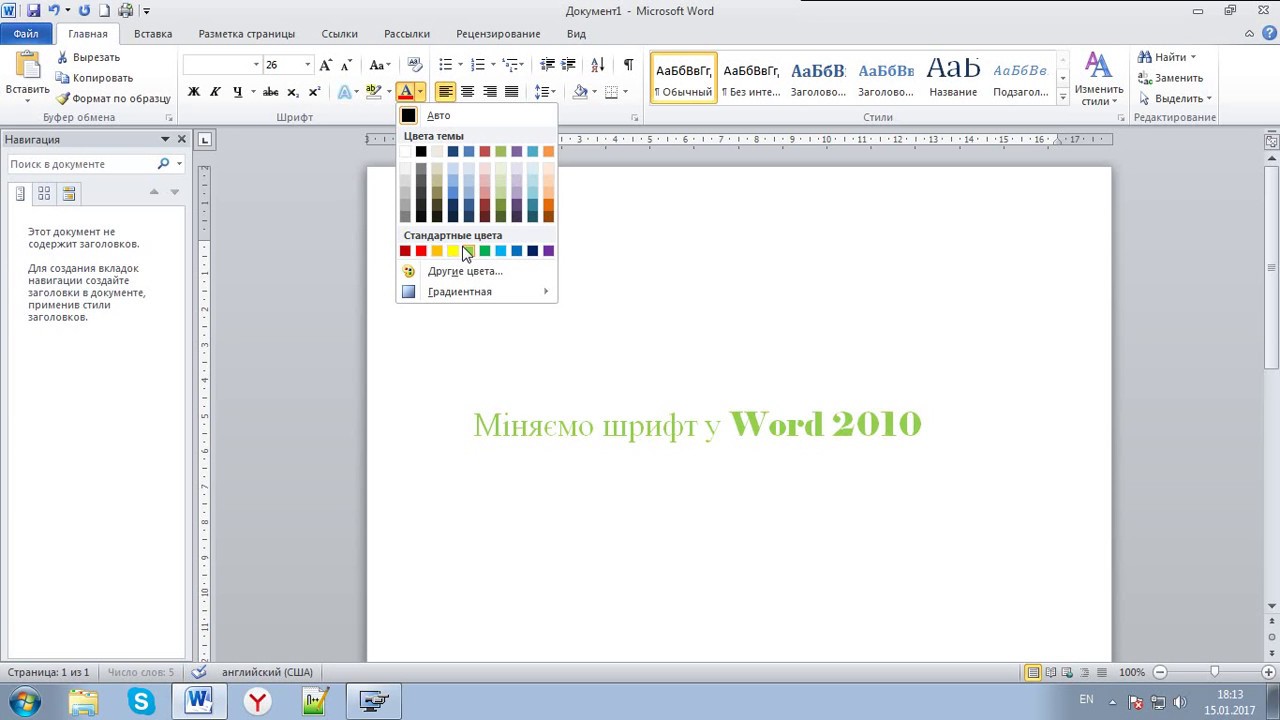
Task: Open Другие цвета... (More Colors)
Action: [476, 271]
